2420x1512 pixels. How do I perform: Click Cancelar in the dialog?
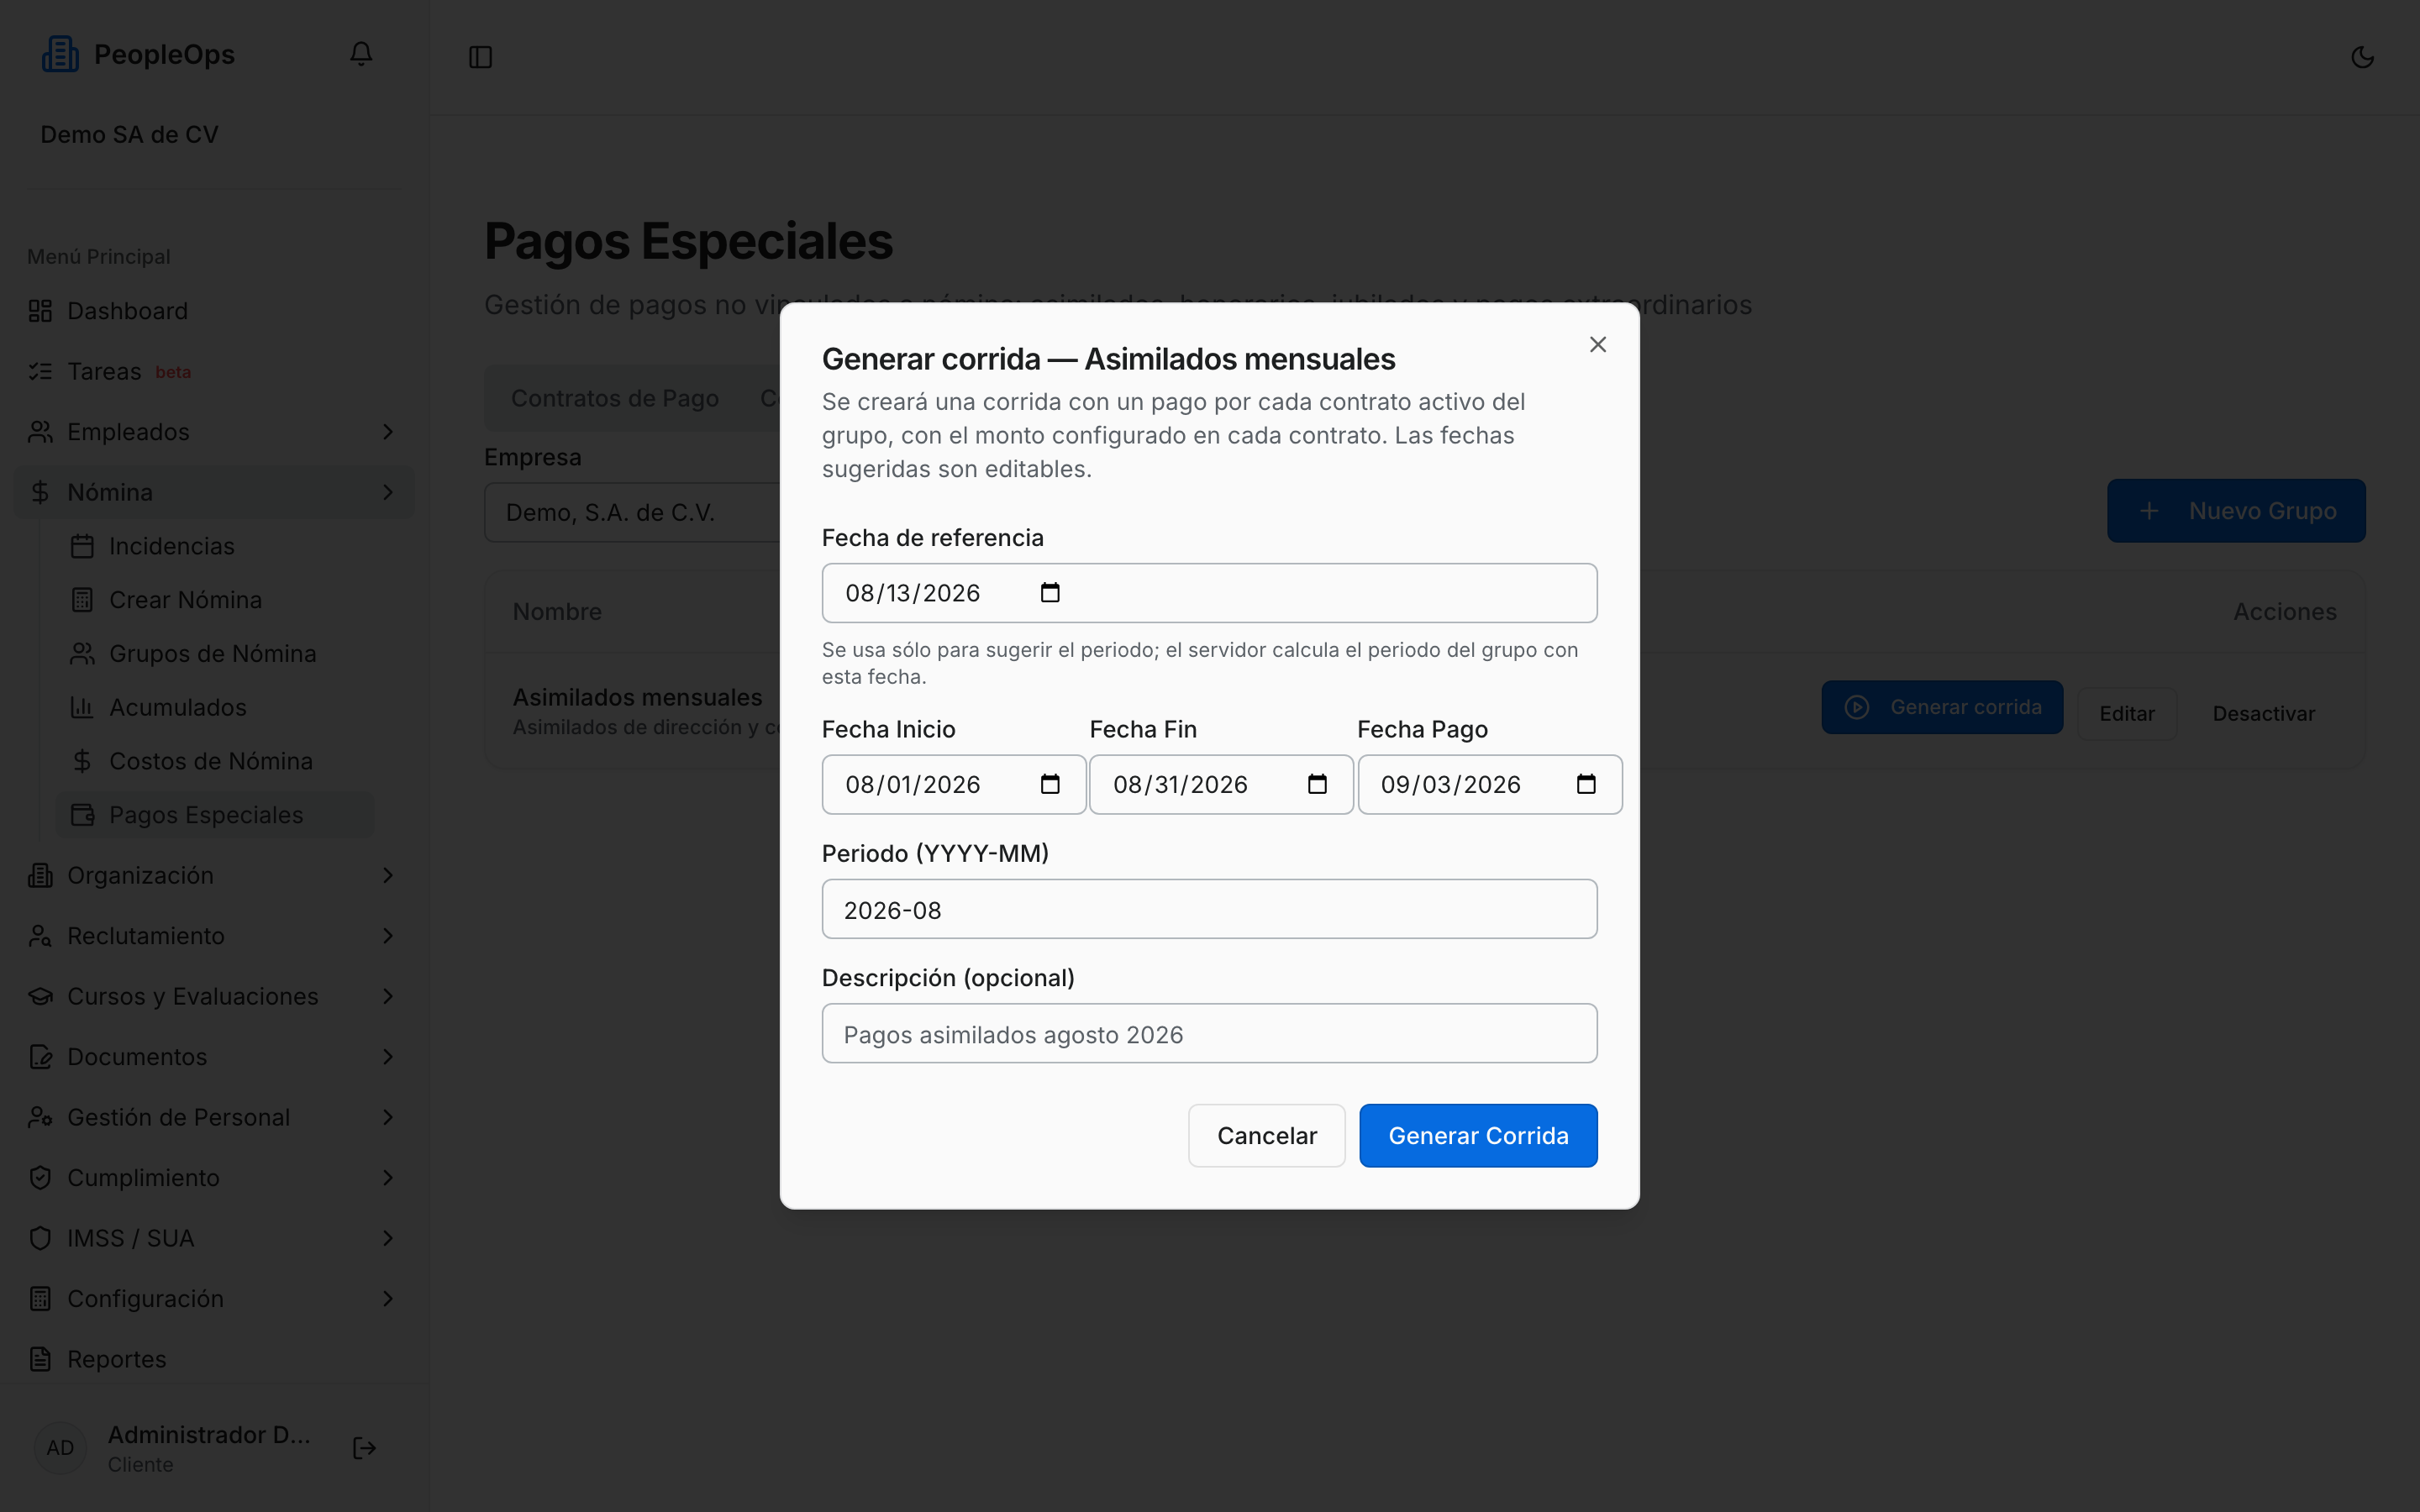tap(1267, 1136)
